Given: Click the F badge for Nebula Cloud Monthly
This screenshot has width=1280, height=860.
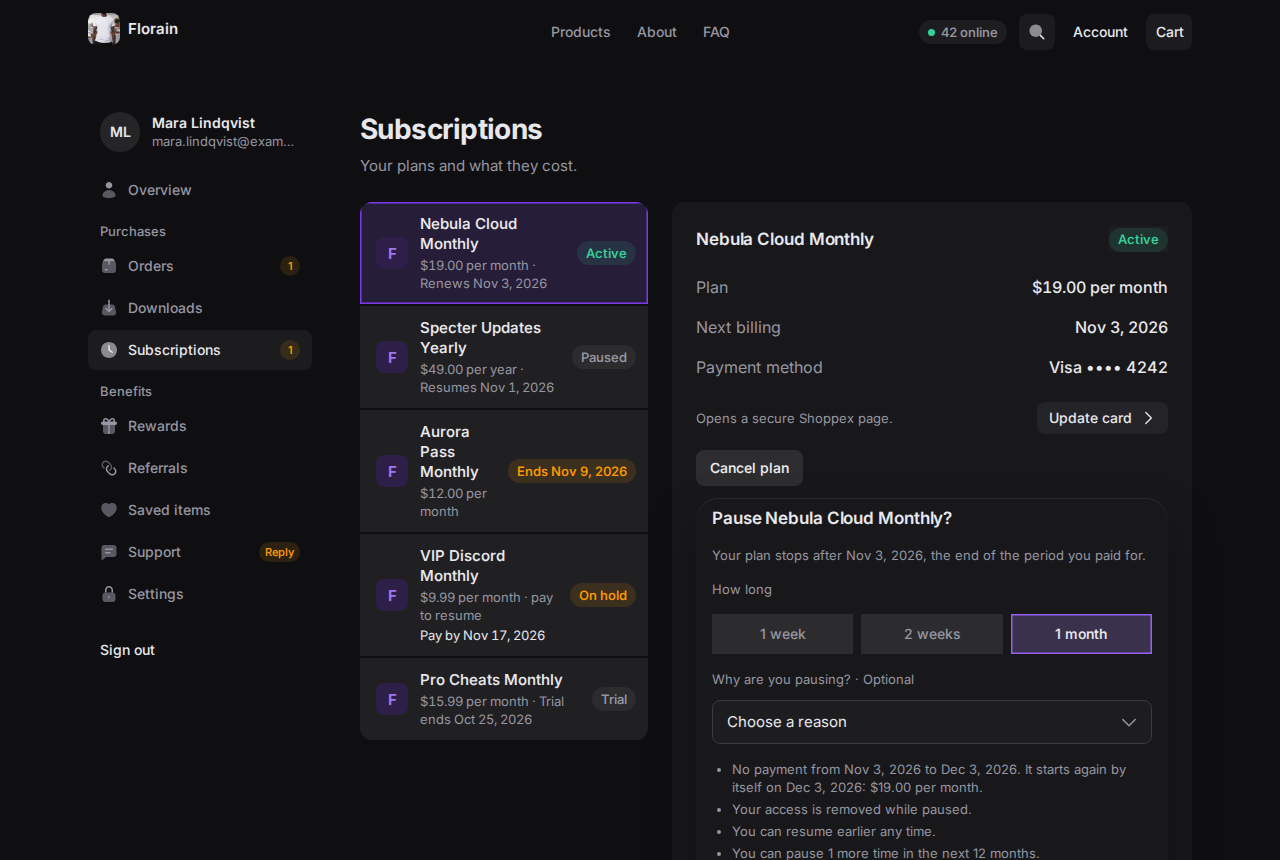Looking at the screenshot, I should 392,253.
